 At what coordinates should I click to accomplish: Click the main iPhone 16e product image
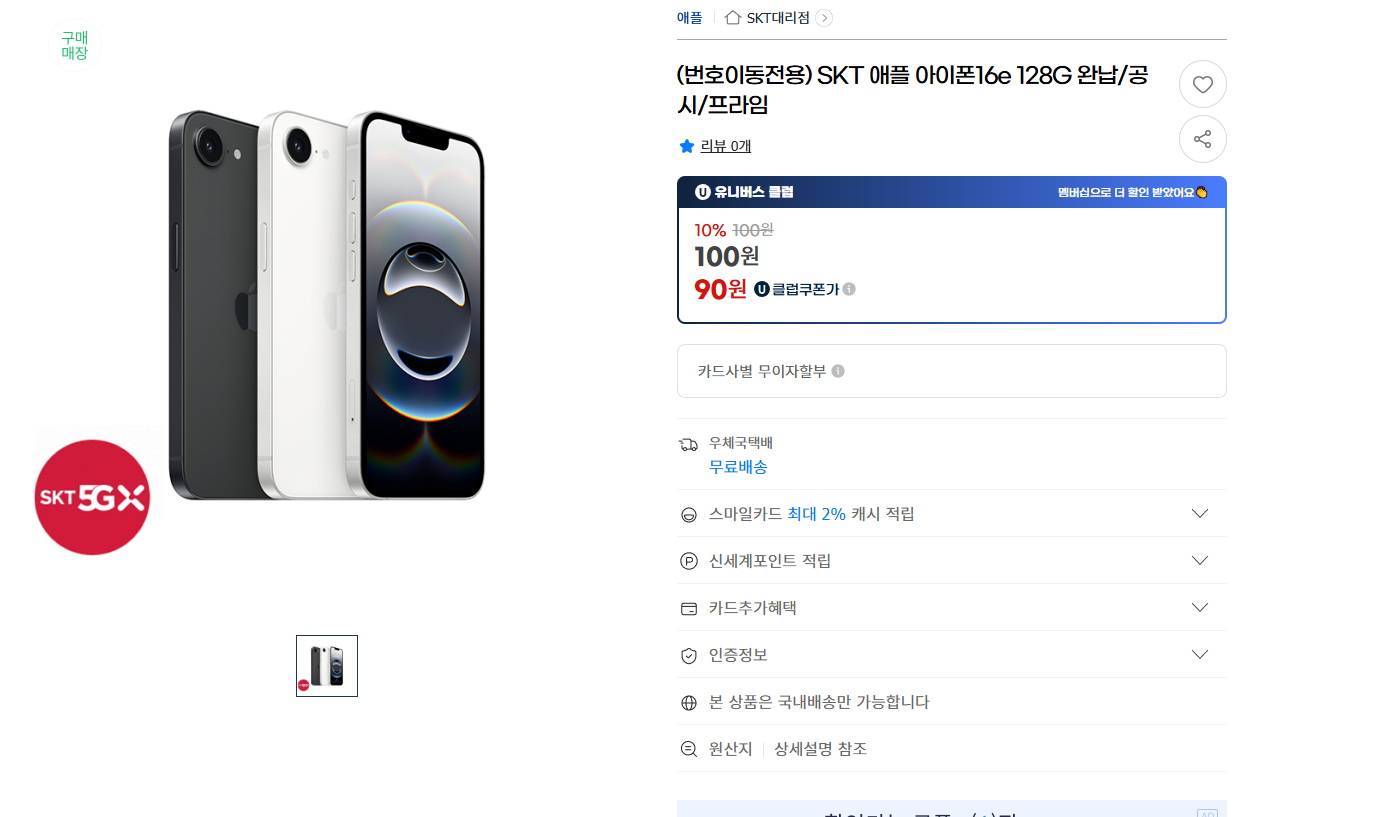[326, 305]
